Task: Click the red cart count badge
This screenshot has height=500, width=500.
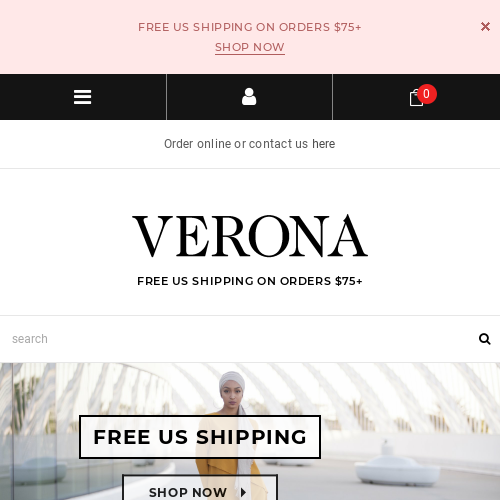Action: pos(427,94)
